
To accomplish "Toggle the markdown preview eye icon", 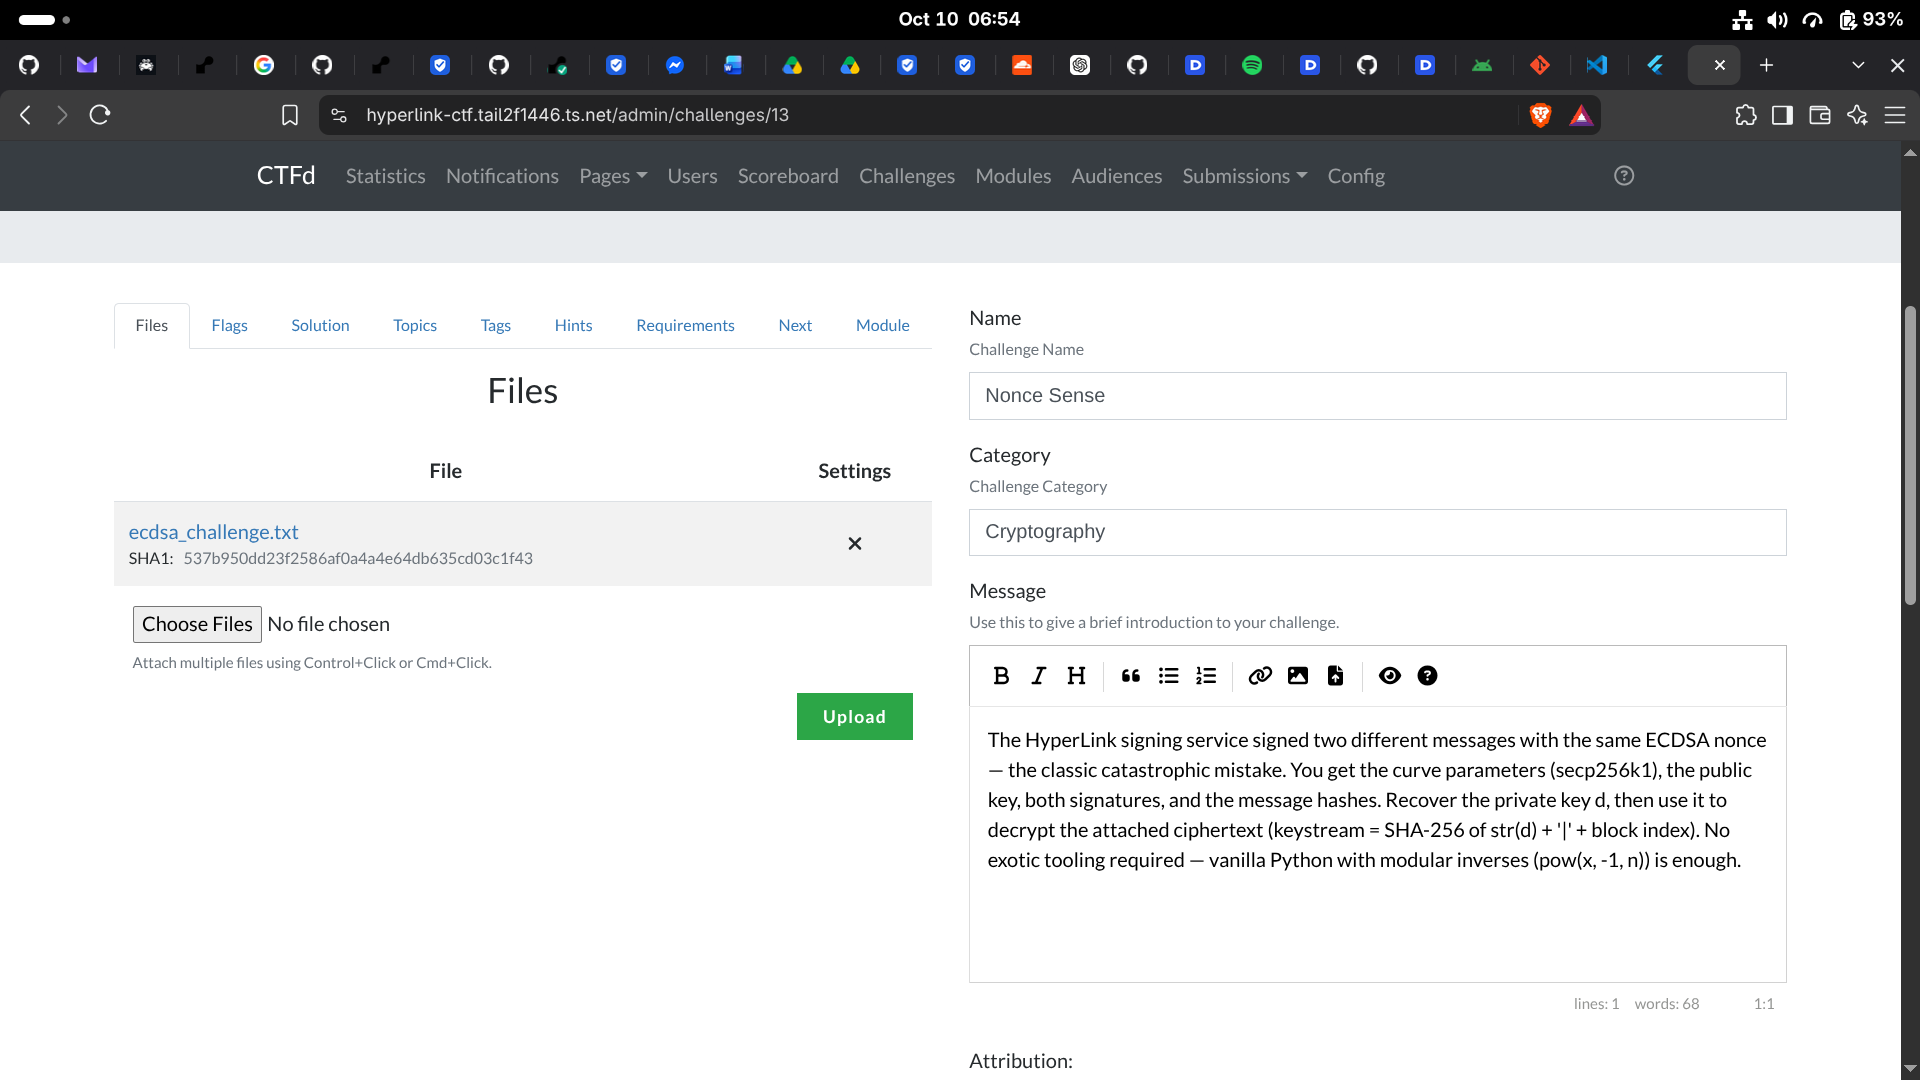I will tap(1390, 676).
